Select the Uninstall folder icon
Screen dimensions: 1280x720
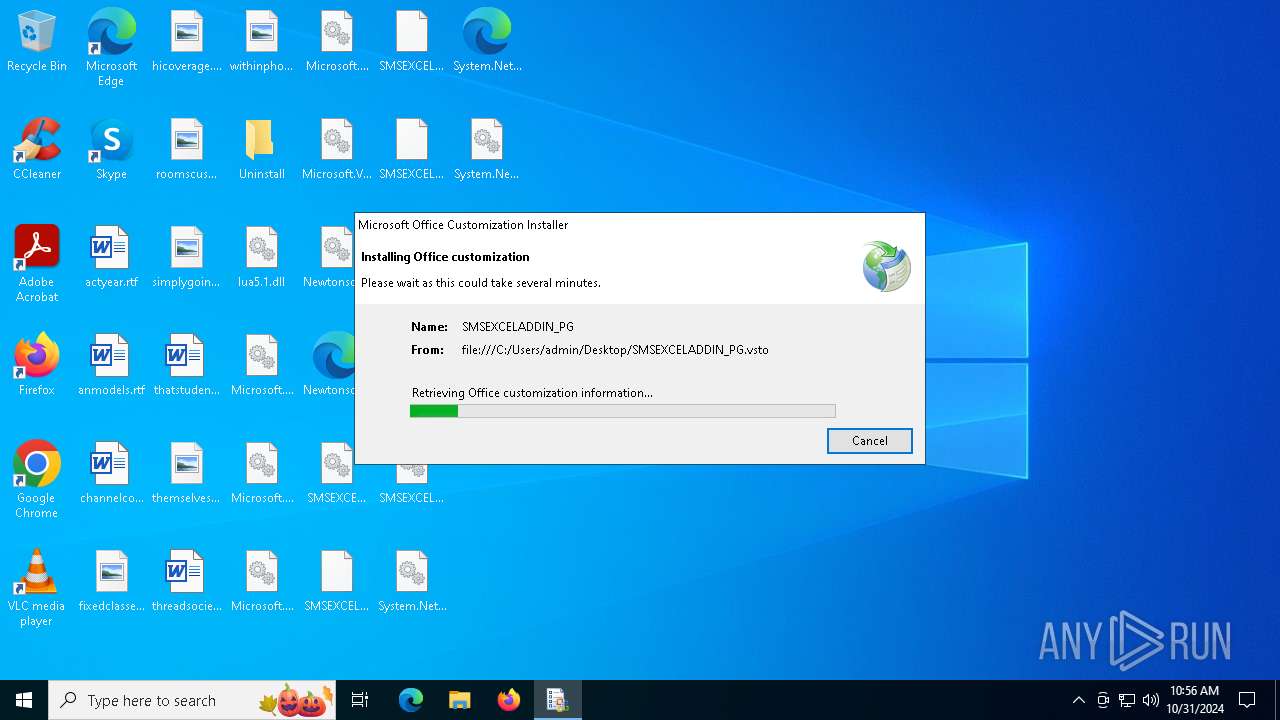click(x=261, y=150)
